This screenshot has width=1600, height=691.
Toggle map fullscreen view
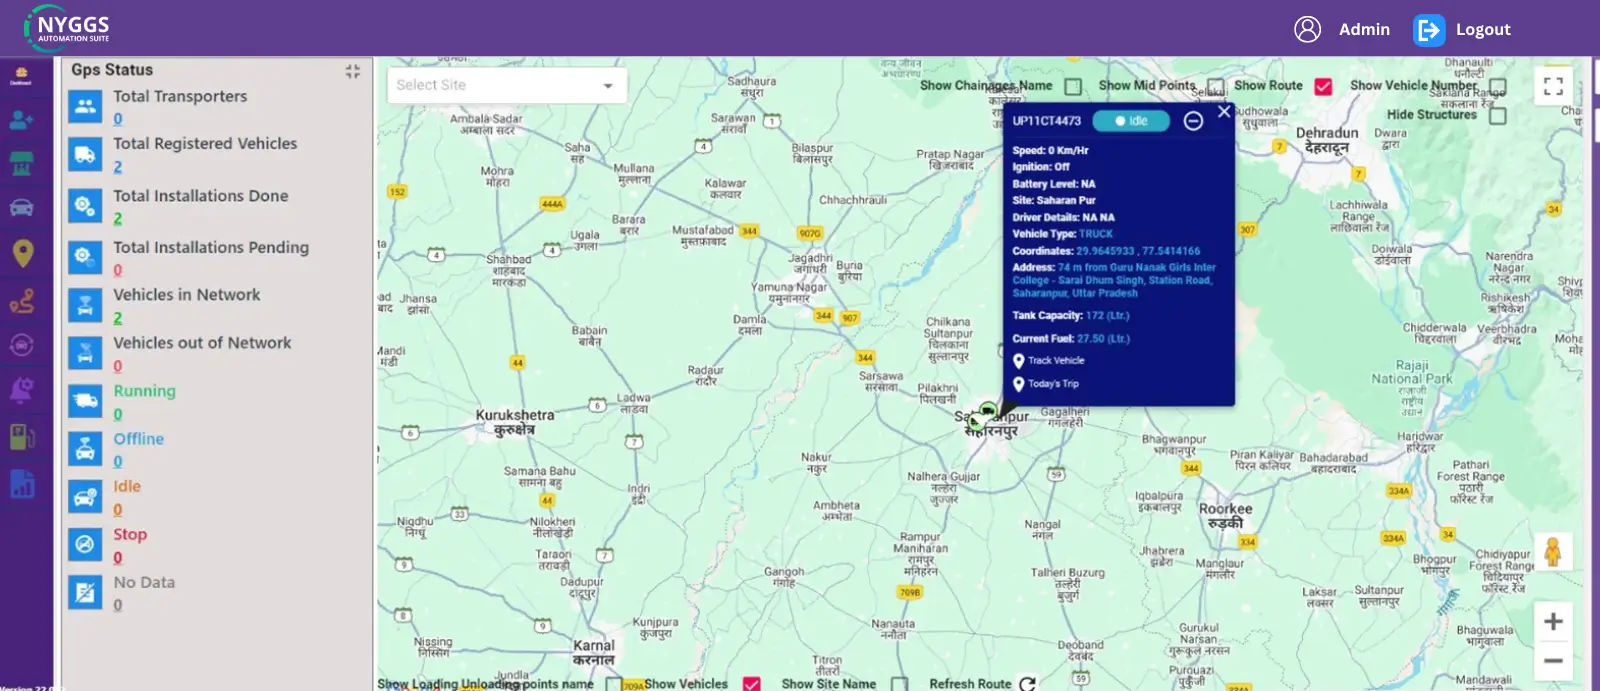point(1553,86)
